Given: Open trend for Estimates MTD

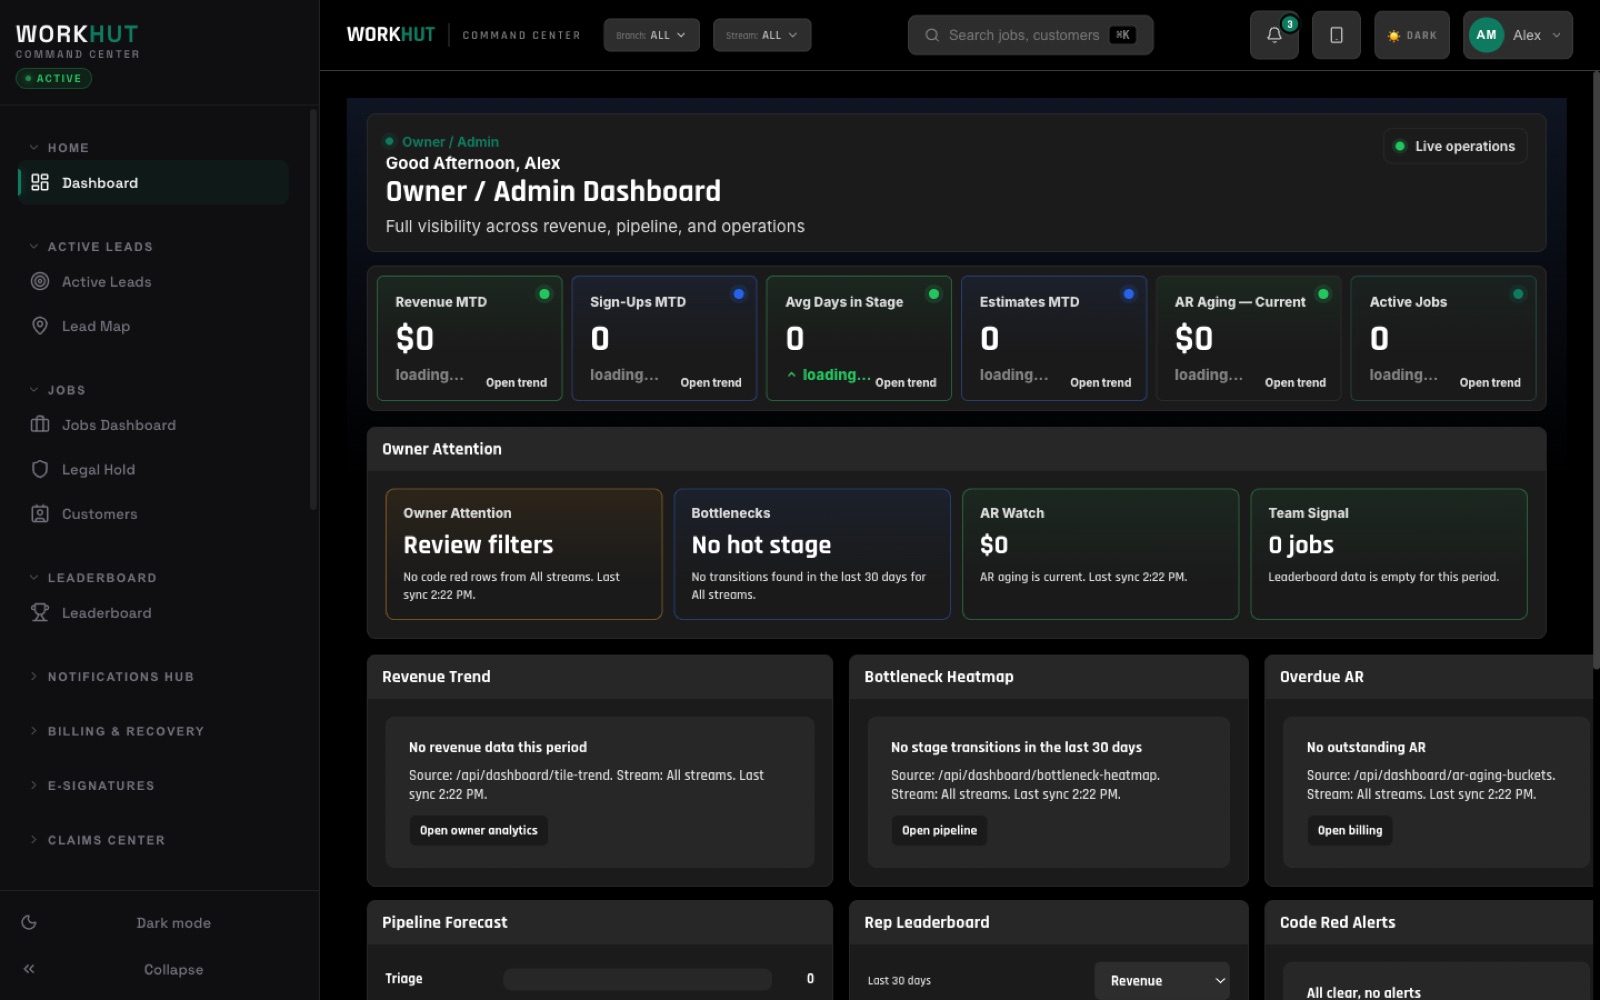Looking at the screenshot, I should [1100, 383].
